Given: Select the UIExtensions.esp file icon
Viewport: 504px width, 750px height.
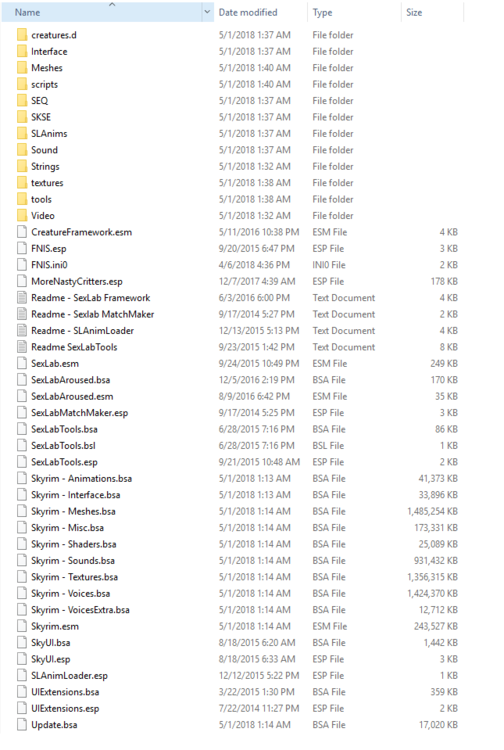Looking at the screenshot, I should point(22,708).
